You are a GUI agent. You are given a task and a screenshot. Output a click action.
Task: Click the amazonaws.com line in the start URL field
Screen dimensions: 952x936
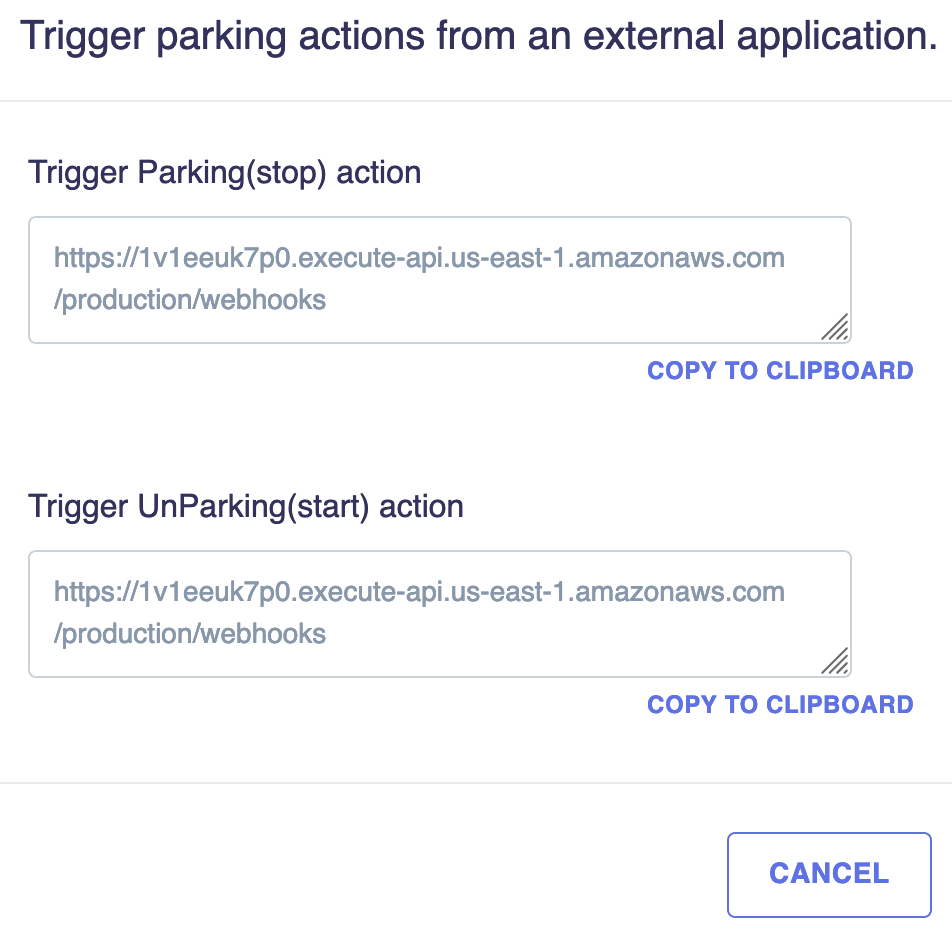click(x=419, y=592)
